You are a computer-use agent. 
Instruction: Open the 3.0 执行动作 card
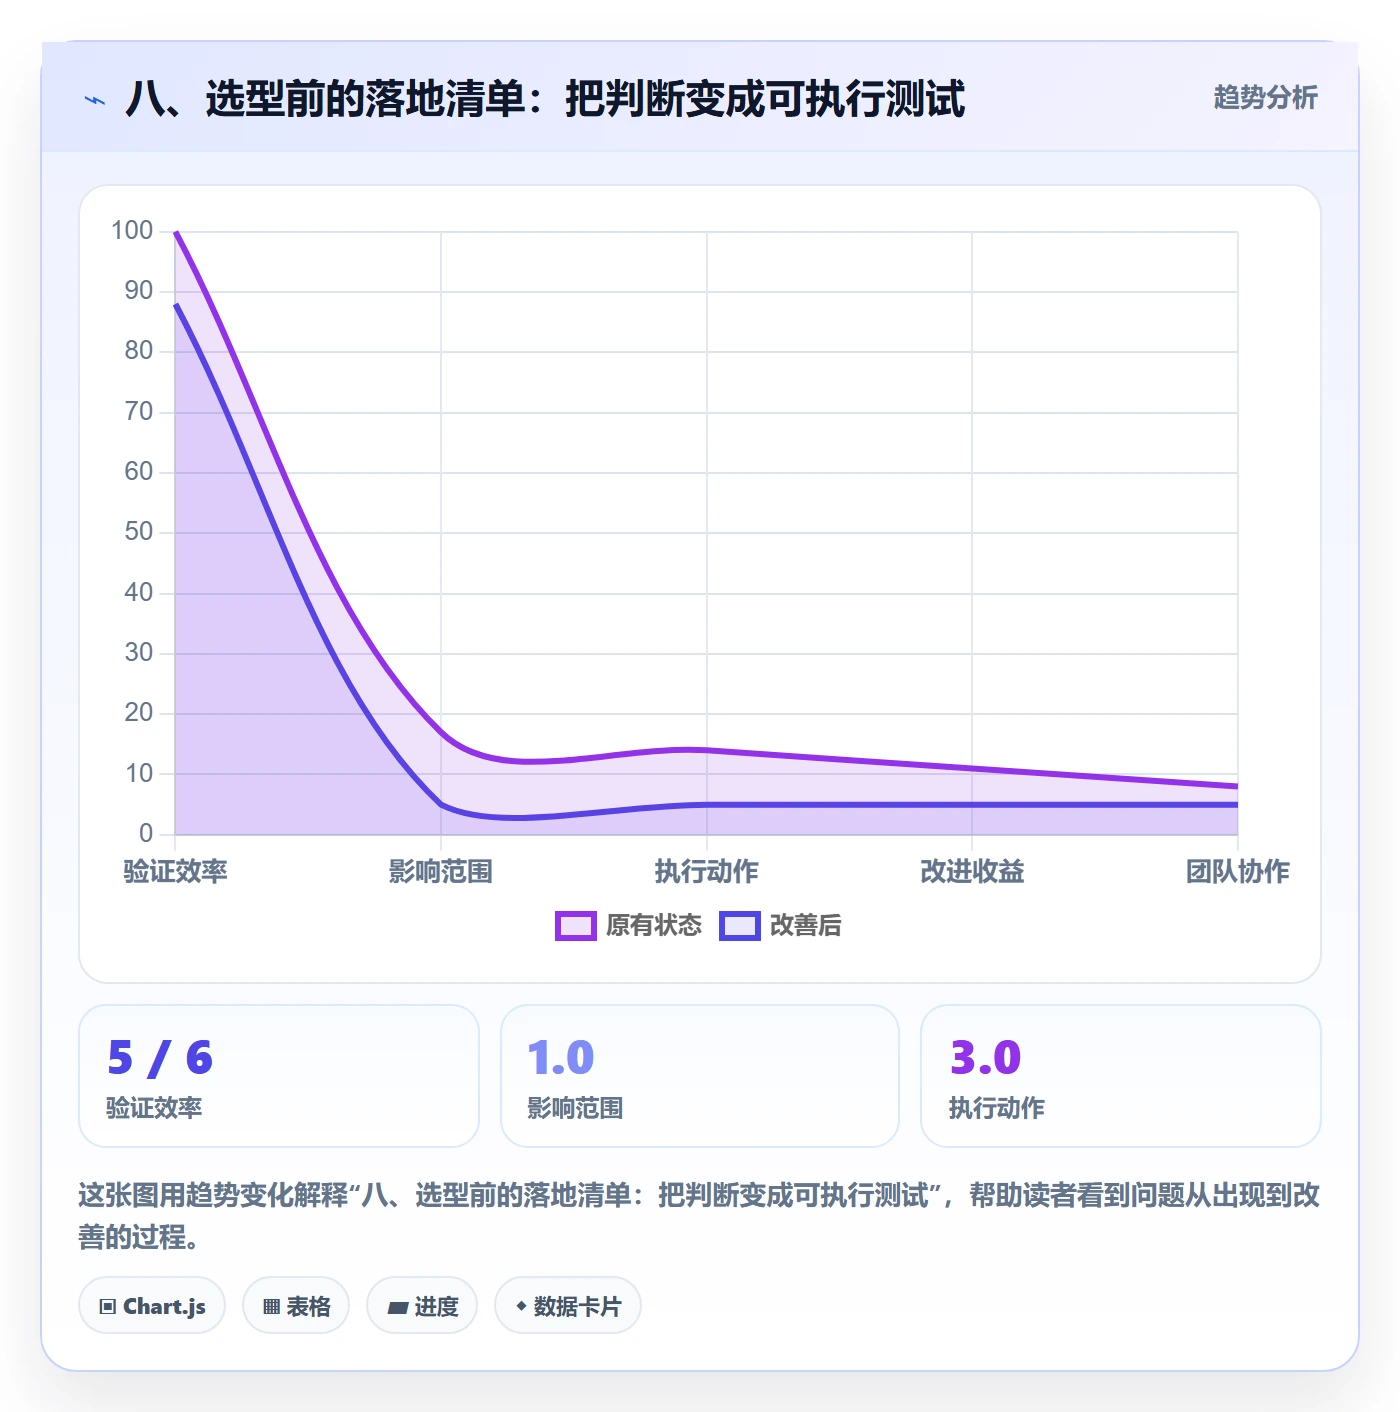pos(1121,1076)
